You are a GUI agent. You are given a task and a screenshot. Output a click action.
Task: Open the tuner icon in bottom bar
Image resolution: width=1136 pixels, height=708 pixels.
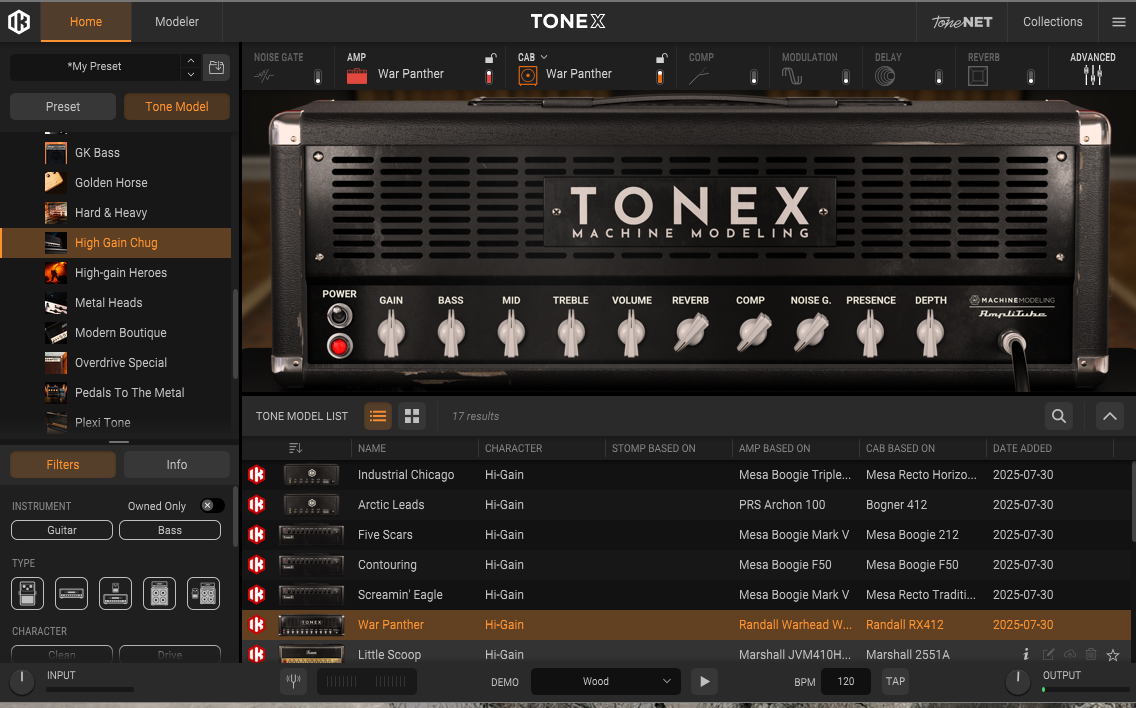pyautogui.click(x=293, y=680)
